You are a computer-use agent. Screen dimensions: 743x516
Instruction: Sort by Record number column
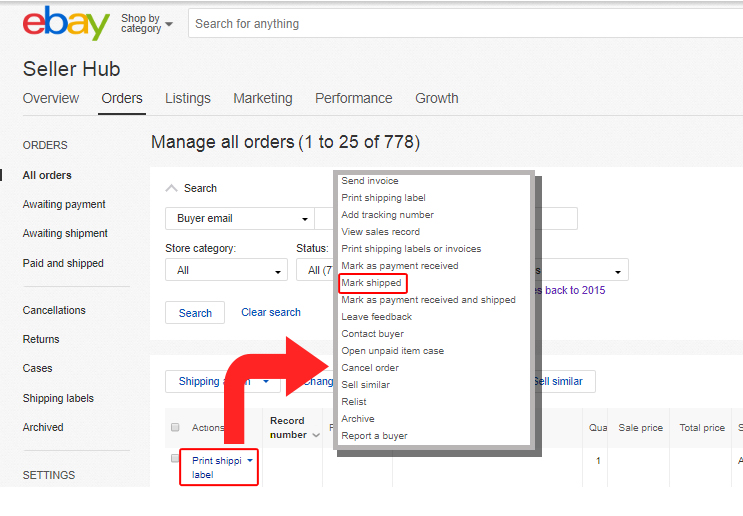point(294,427)
